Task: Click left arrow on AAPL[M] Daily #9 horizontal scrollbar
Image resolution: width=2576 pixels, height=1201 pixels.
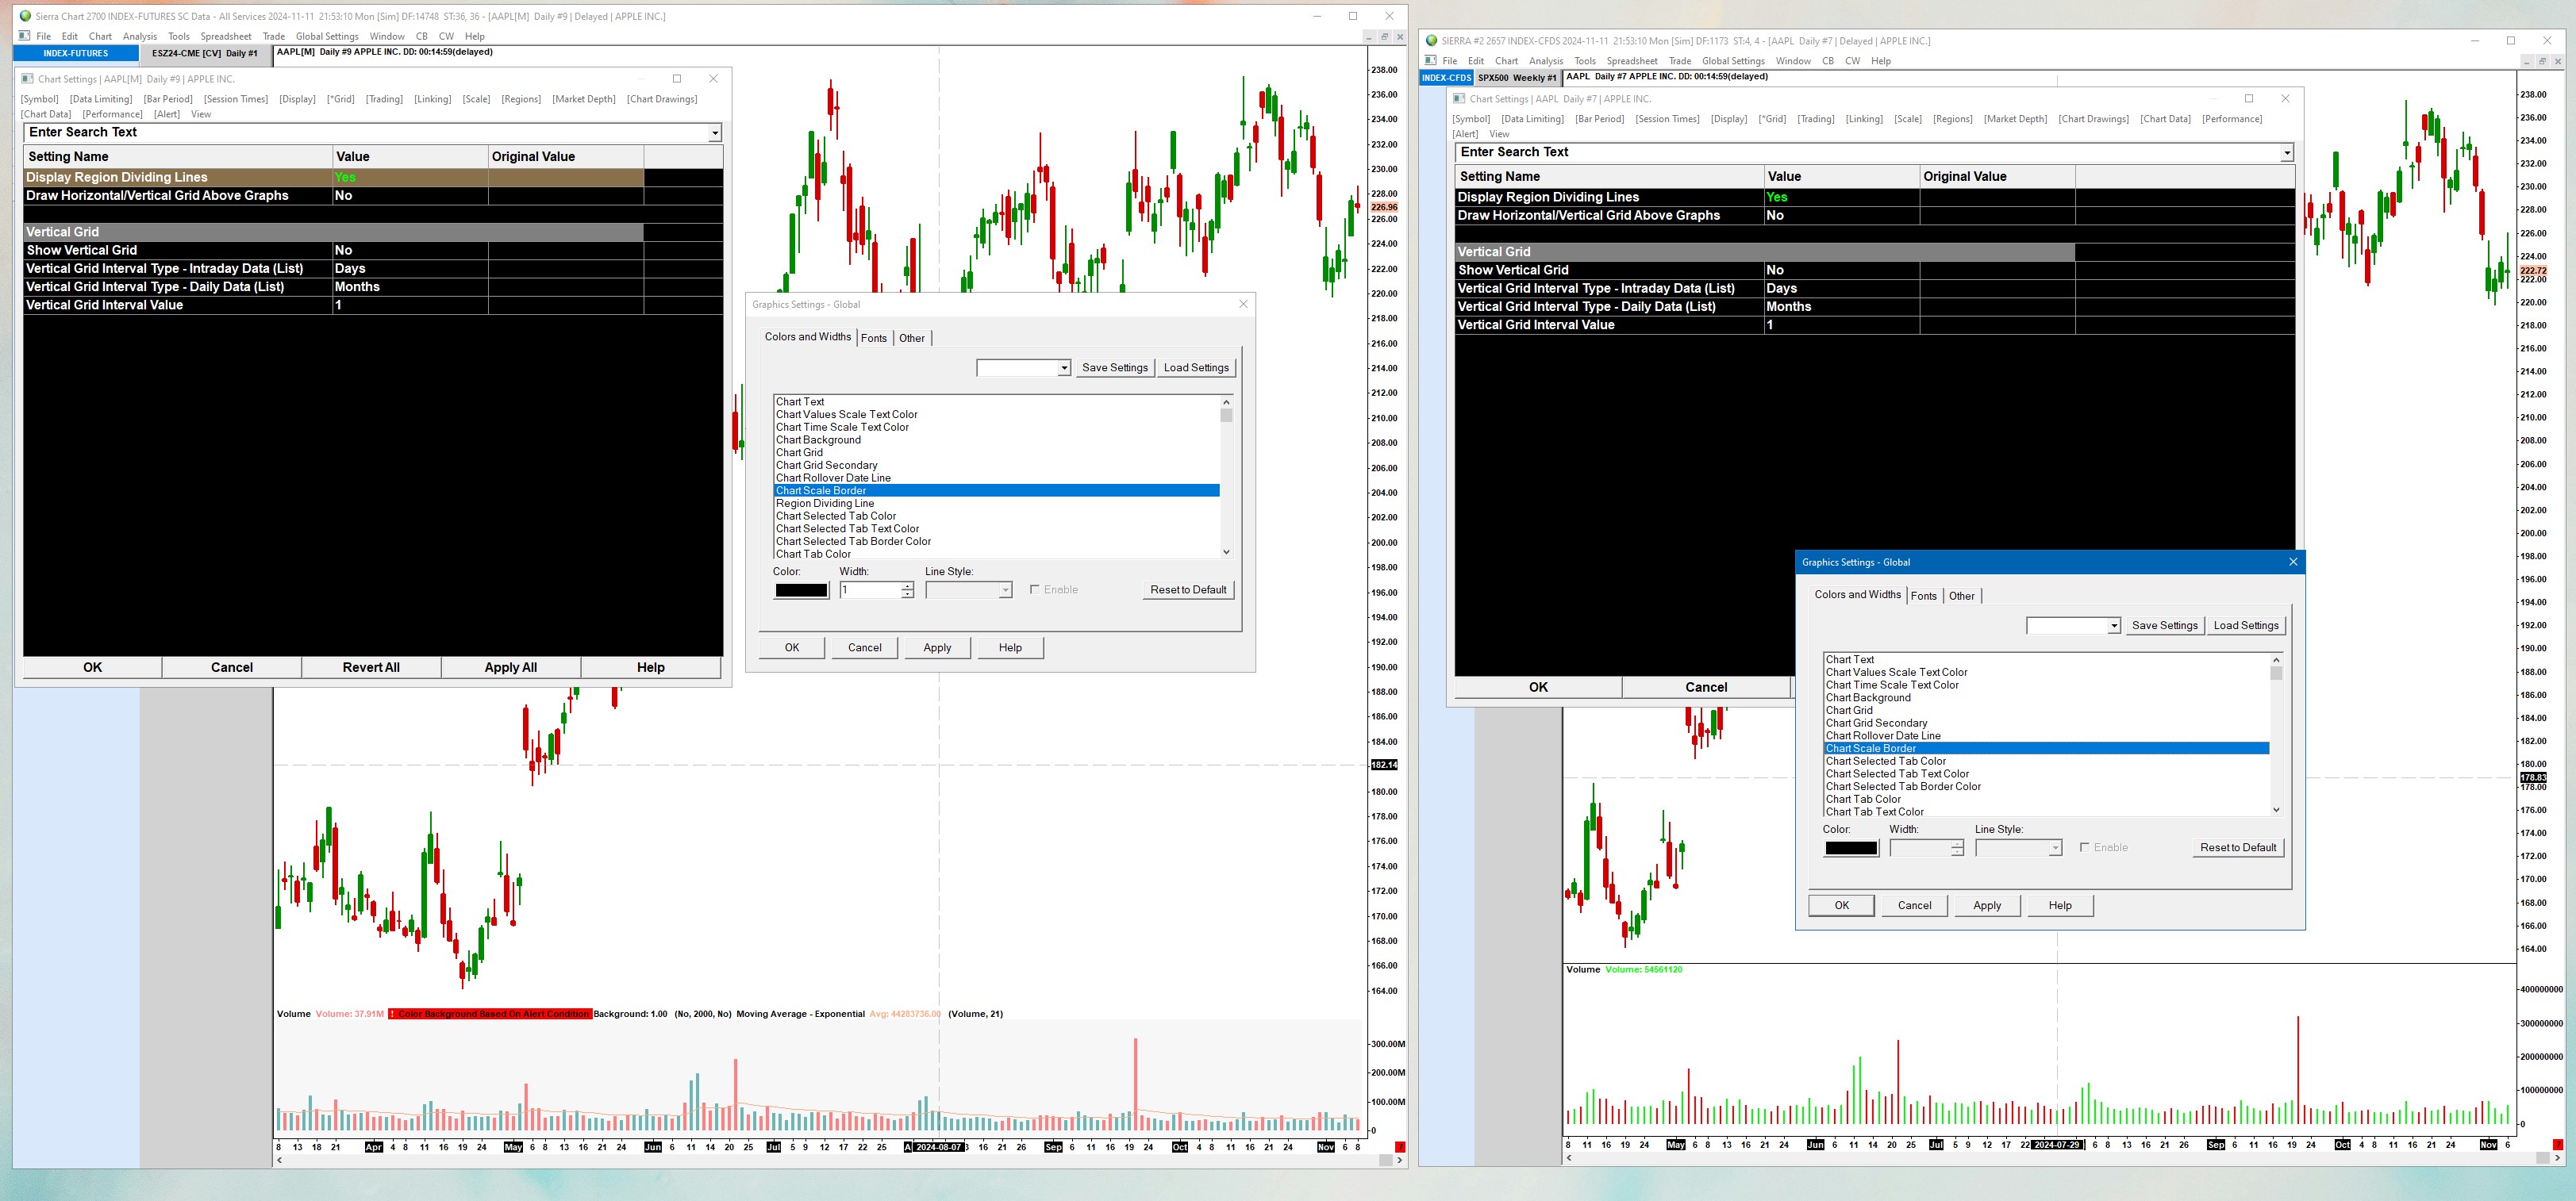Action: tap(280, 1160)
